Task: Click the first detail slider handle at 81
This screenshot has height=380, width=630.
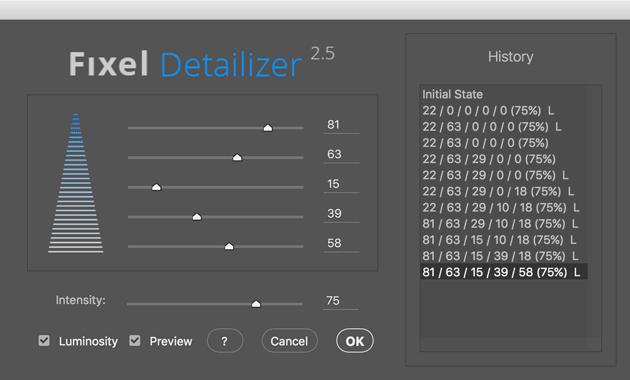Action: (268, 128)
